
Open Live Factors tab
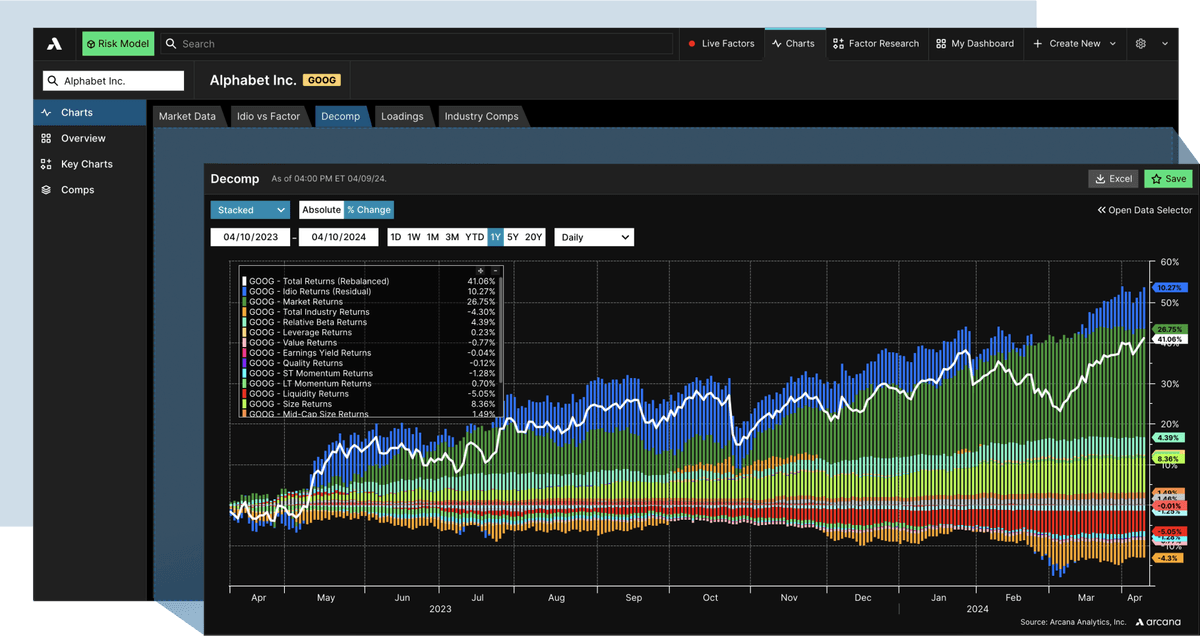pyautogui.click(x=721, y=44)
